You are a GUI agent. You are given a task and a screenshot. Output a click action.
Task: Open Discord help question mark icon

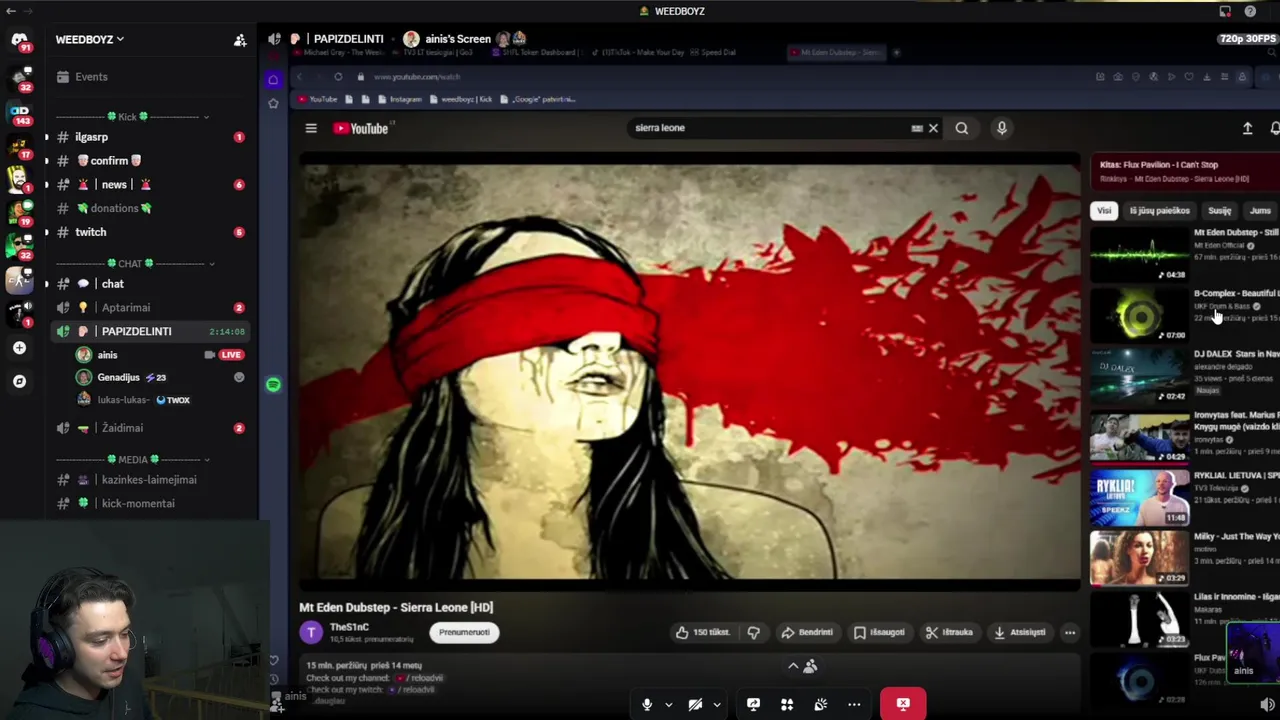pos(1250,11)
